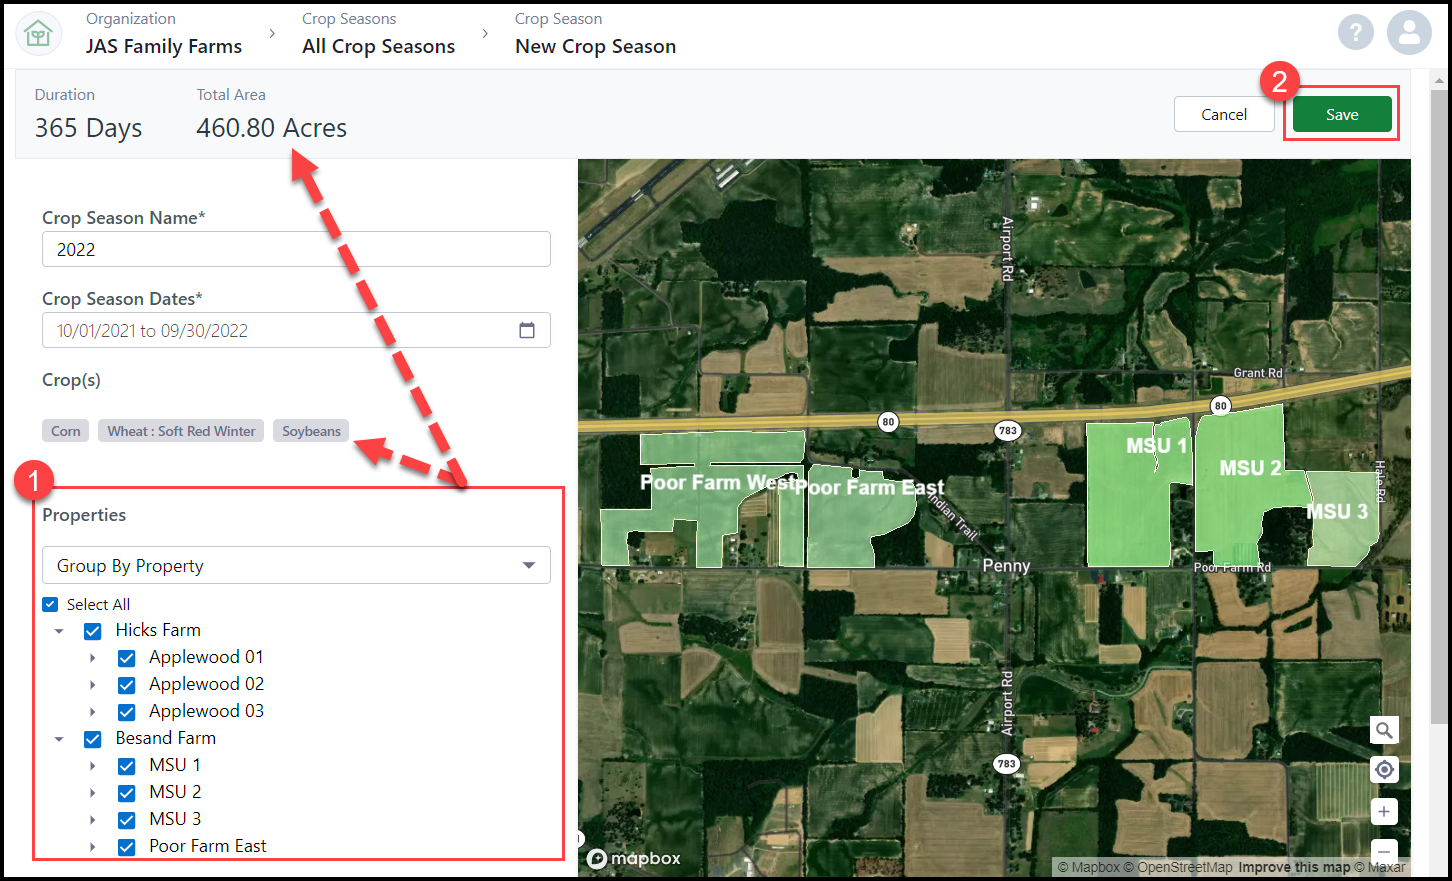The width and height of the screenshot is (1452, 881).
Task: Toggle the Hicks Farm checkbox
Action: 93,631
